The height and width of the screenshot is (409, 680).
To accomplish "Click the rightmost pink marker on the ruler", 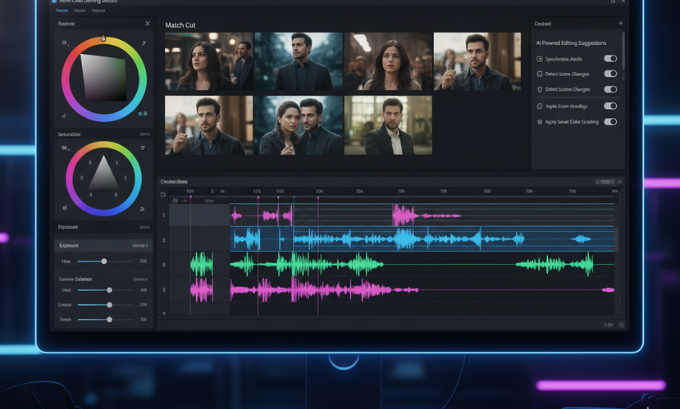I will coord(318,197).
